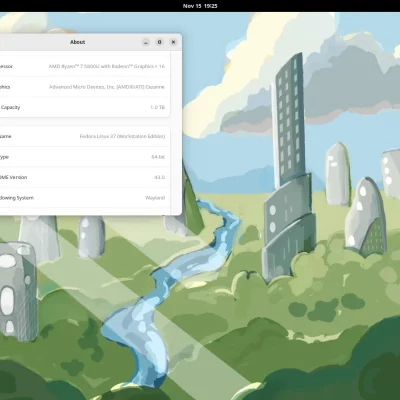Close the About window
Screen dimensions: 400x400
tap(173, 42)
